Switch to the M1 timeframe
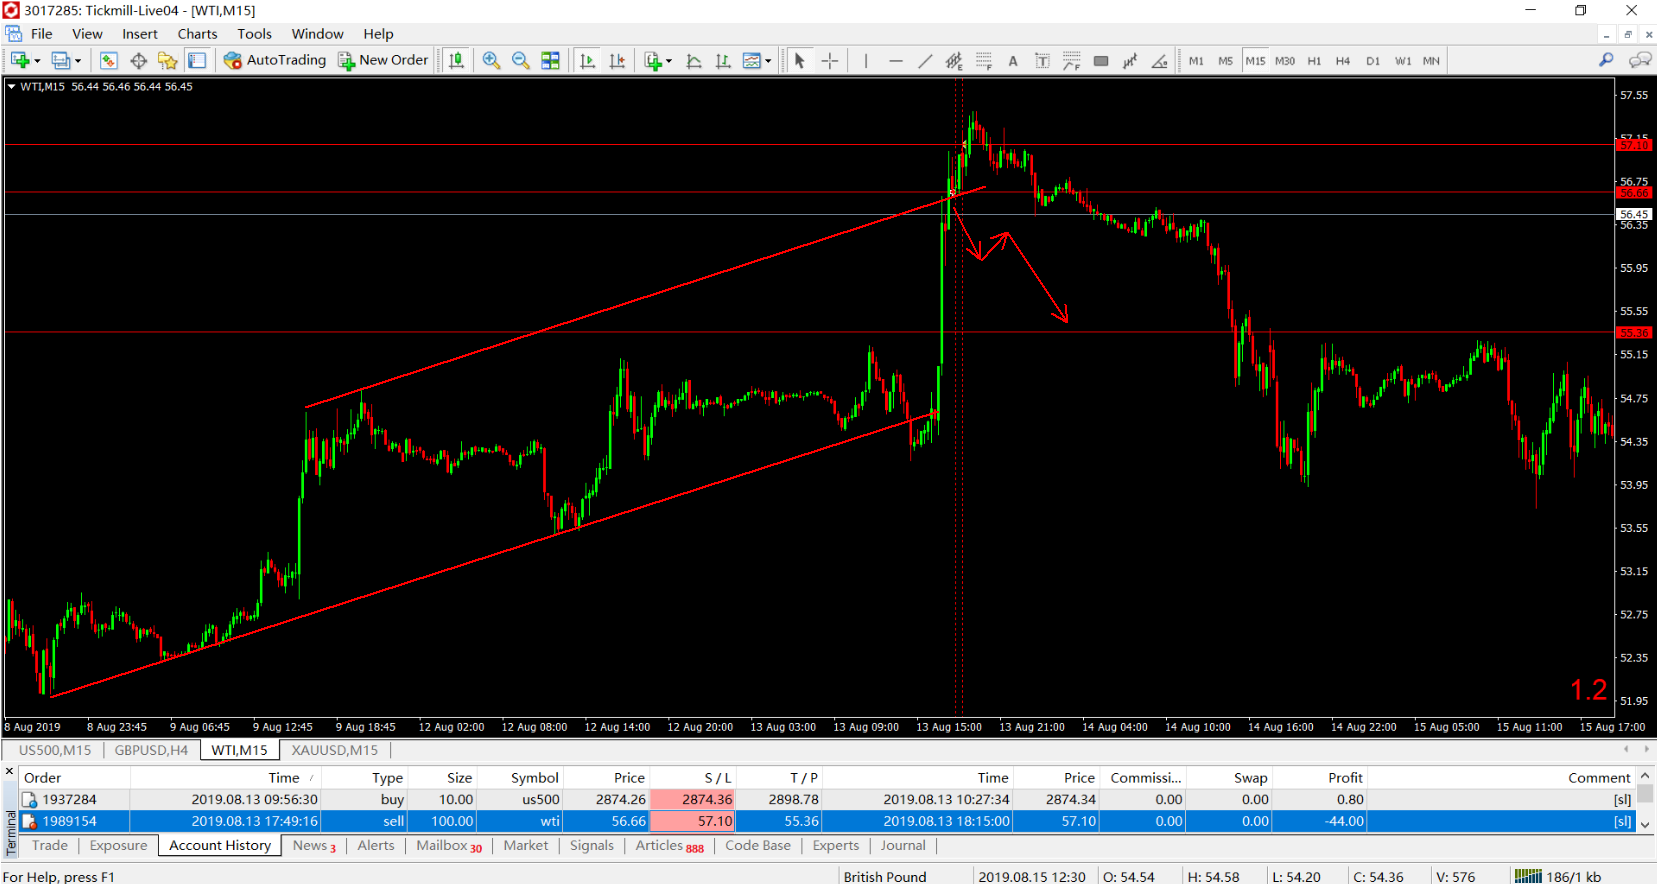 [x=1196, y=61]
